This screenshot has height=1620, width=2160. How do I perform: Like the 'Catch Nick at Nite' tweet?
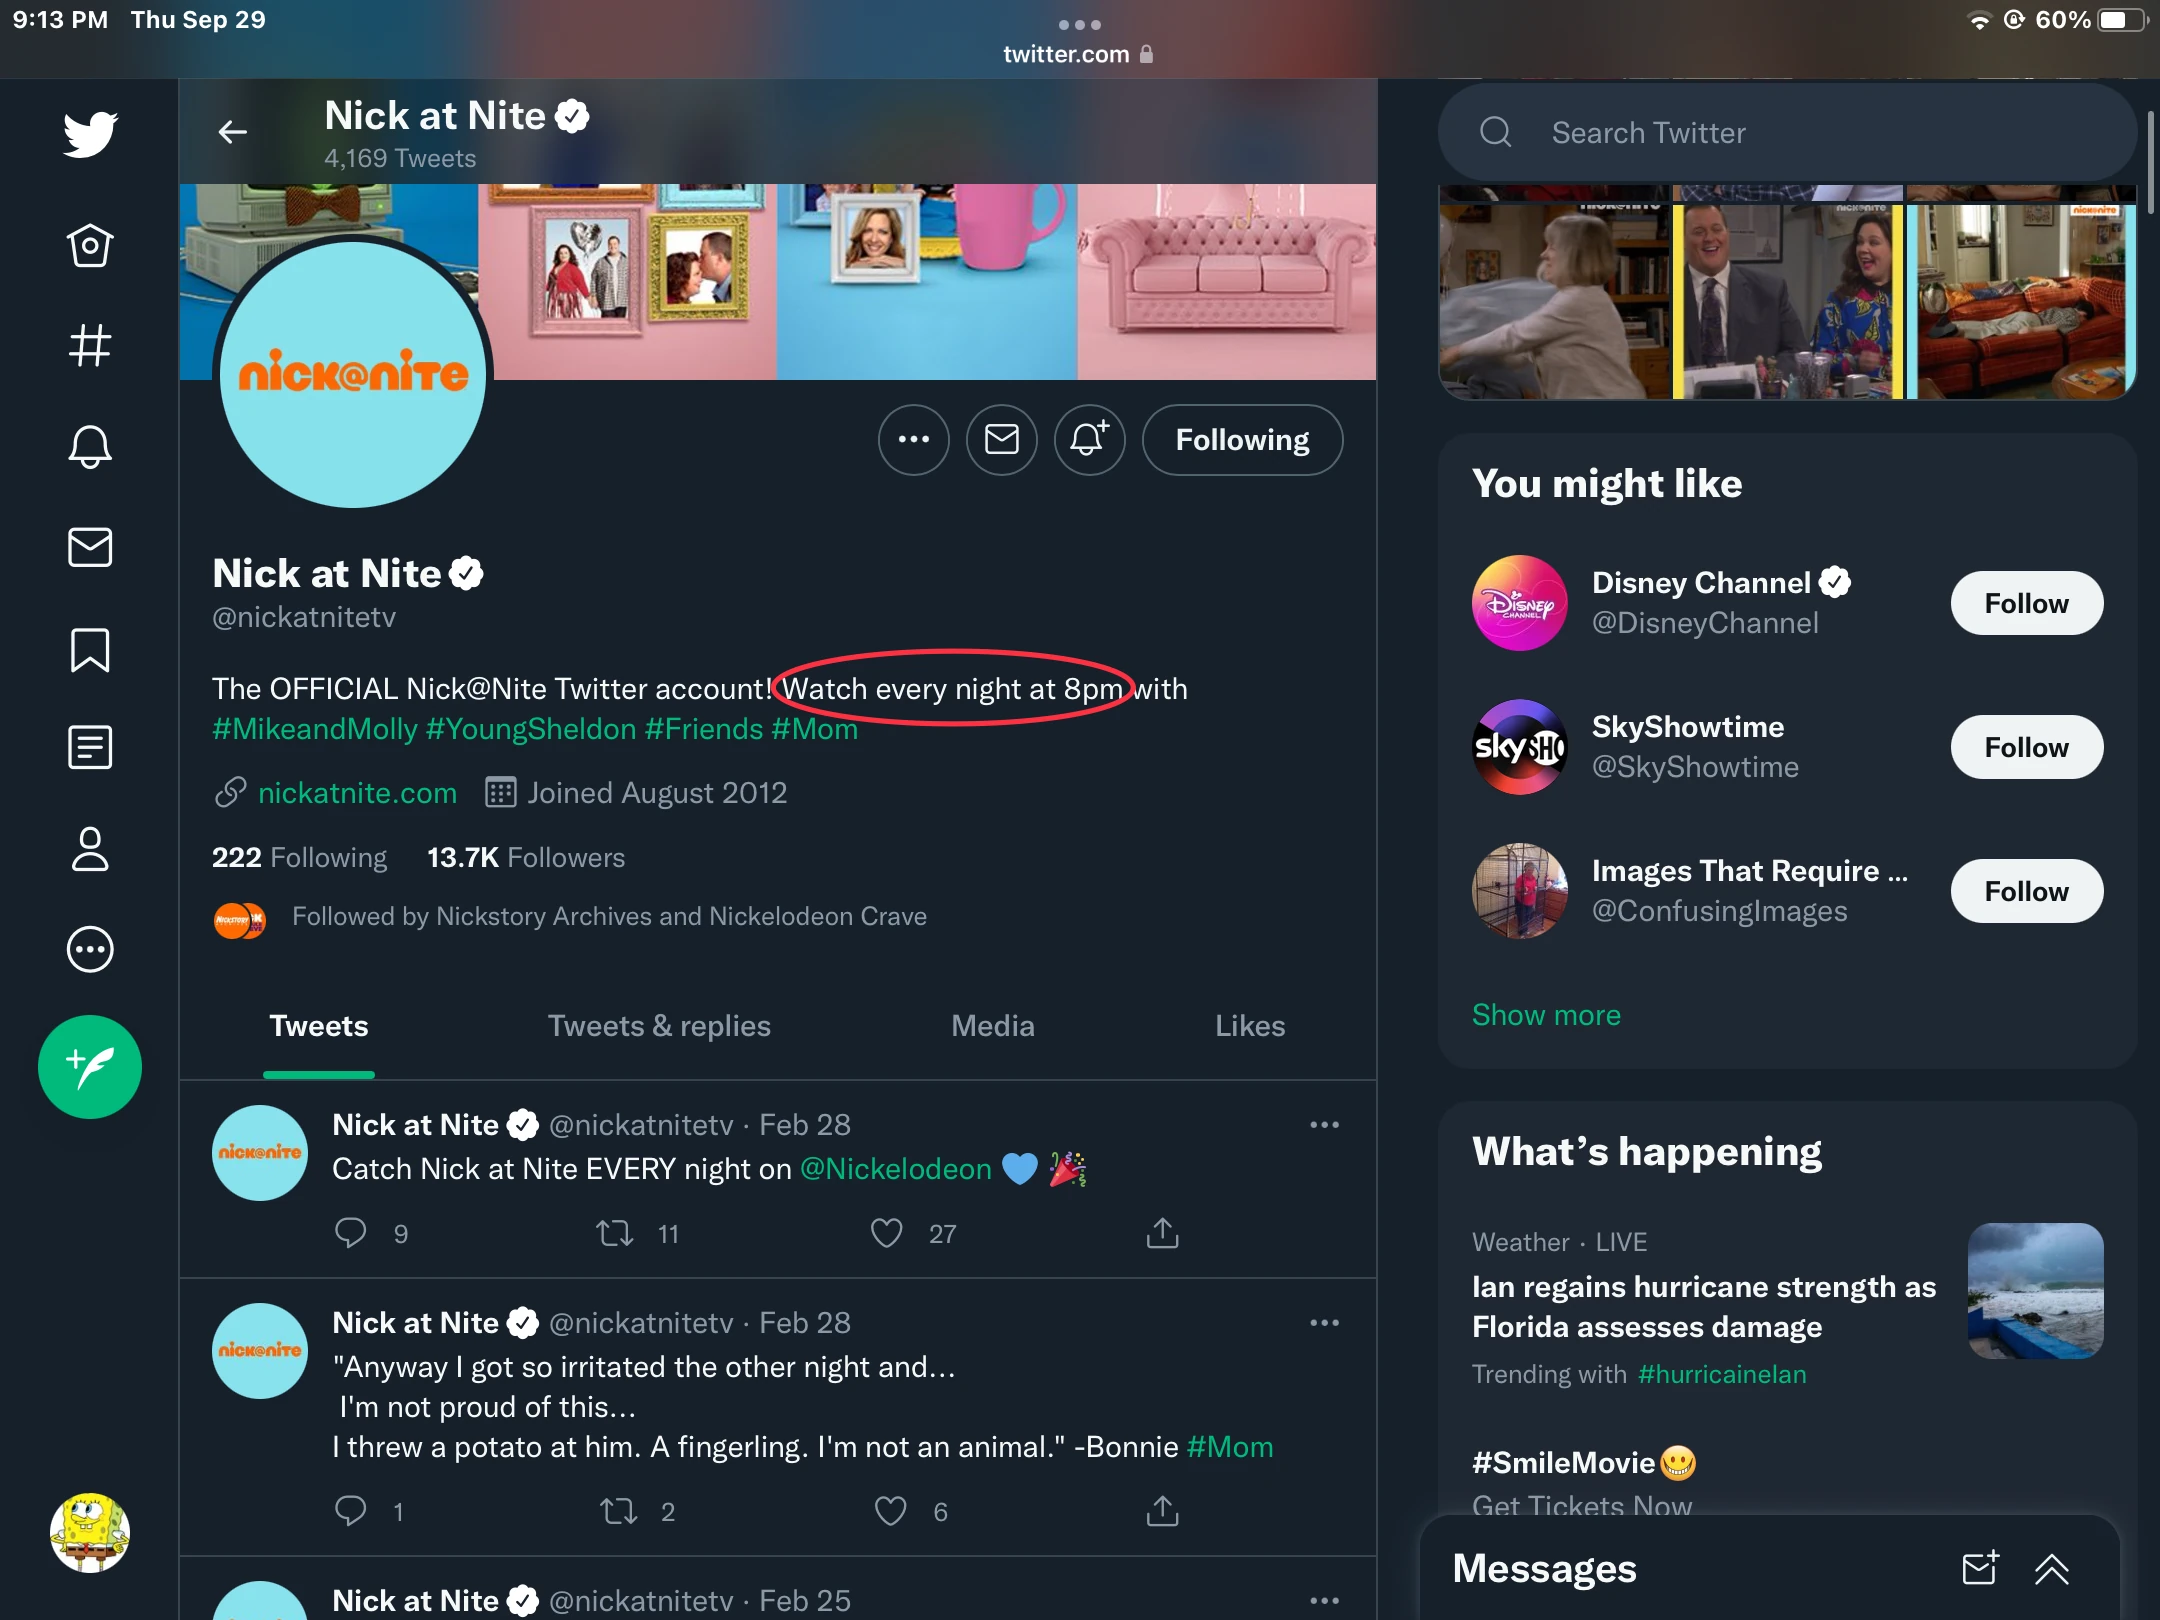coord(887,1233)
